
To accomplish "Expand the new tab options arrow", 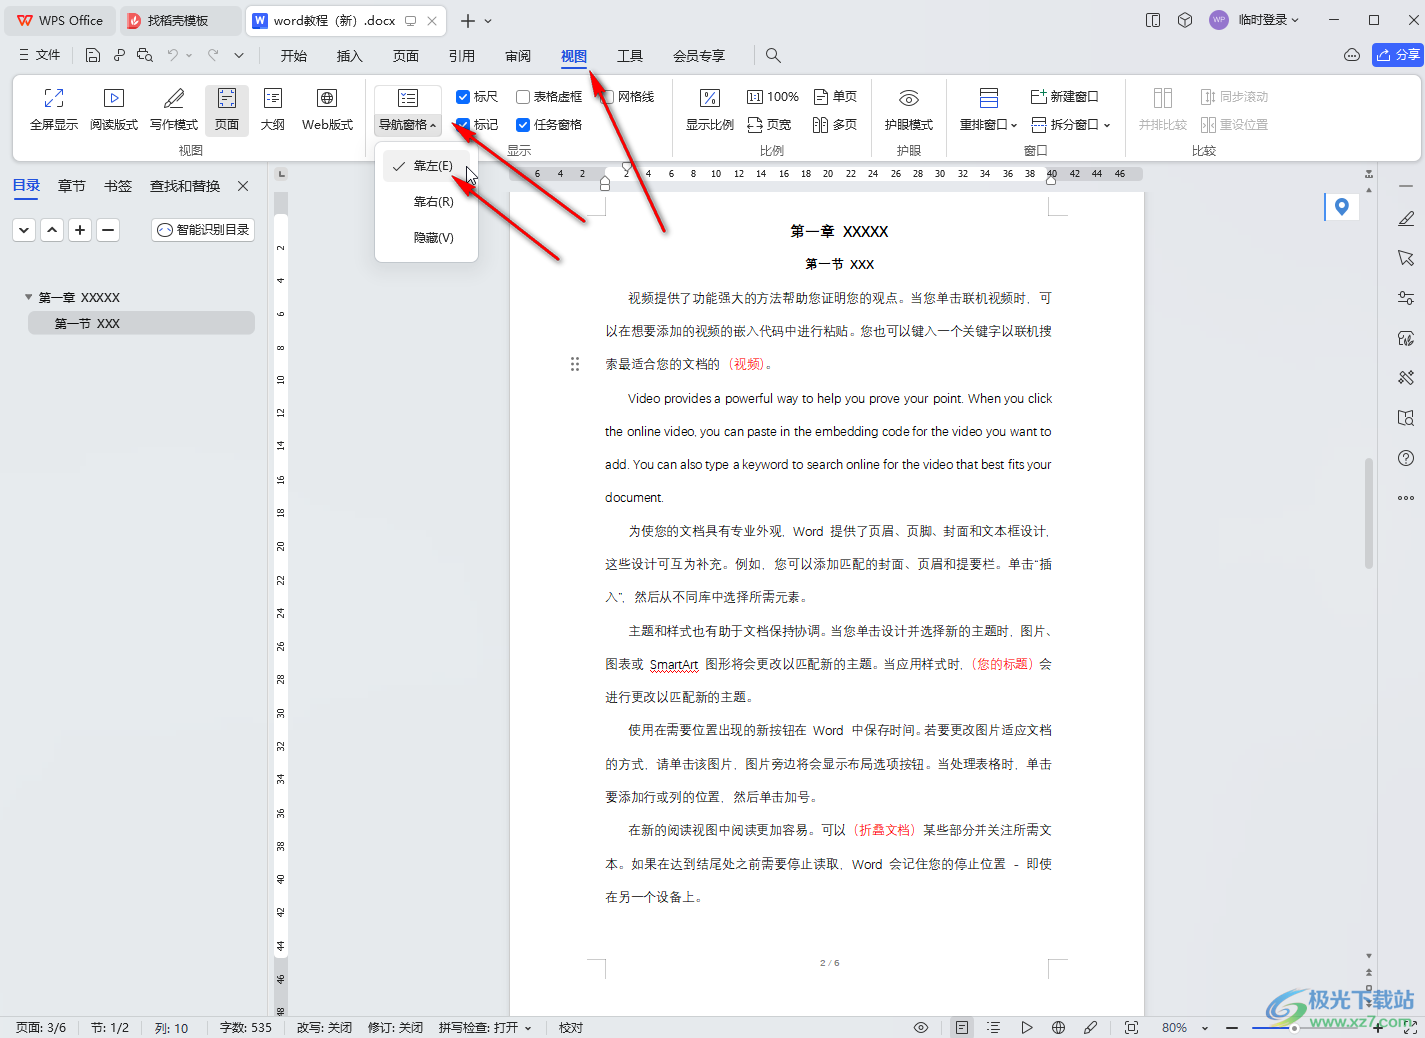I will [x=488, y=20].
